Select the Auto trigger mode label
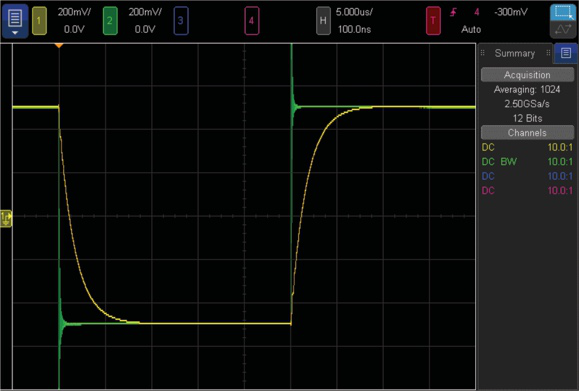 click(x=471, y=30)
